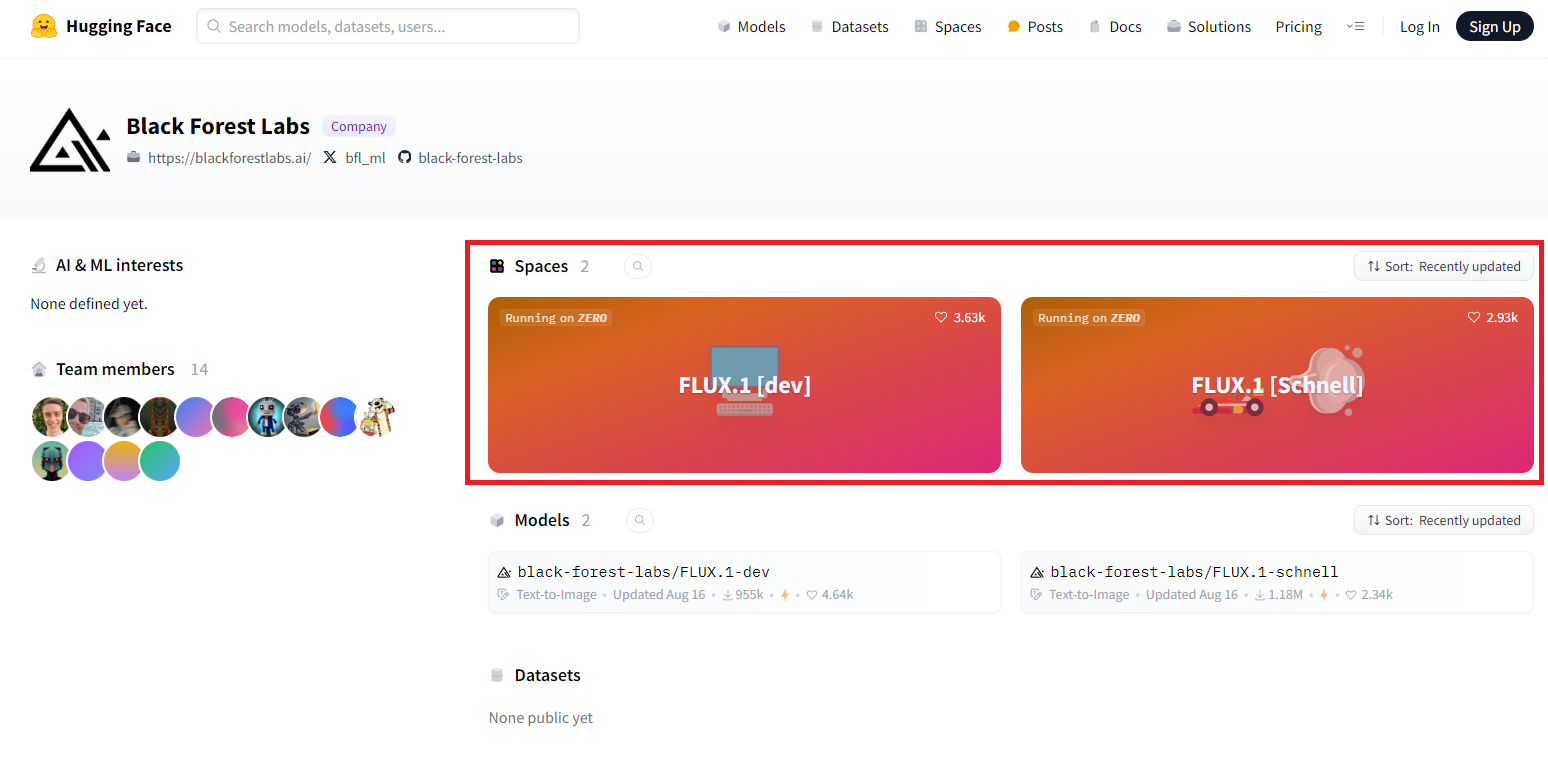This screenshot has width=1548, height=767.
Task: Open Spaces in the top navigation
Action: 947,27
